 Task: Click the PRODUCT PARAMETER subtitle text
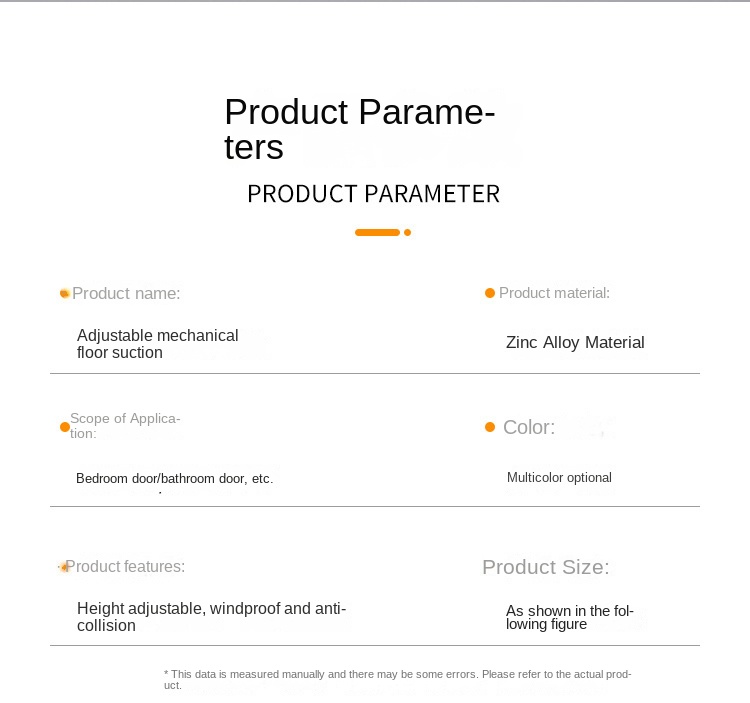[374, 194]
